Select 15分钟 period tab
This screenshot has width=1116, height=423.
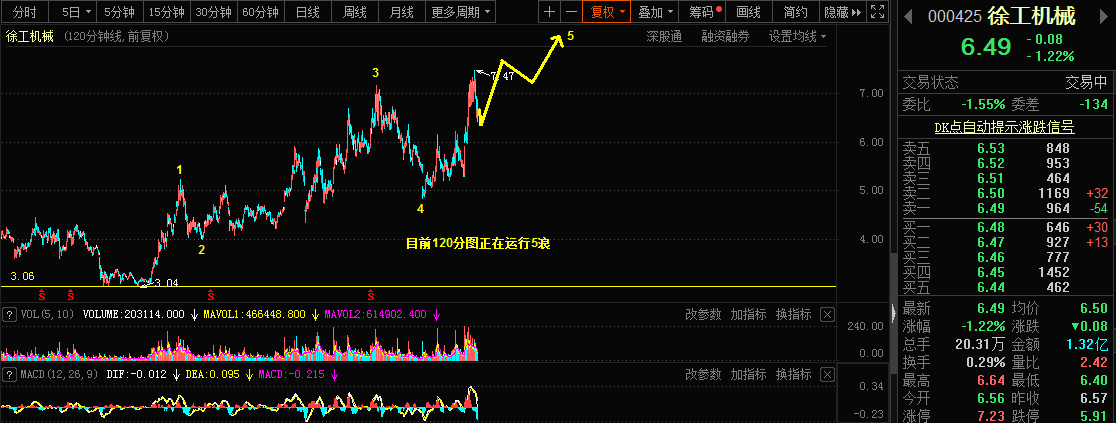(x=167, y=12)
